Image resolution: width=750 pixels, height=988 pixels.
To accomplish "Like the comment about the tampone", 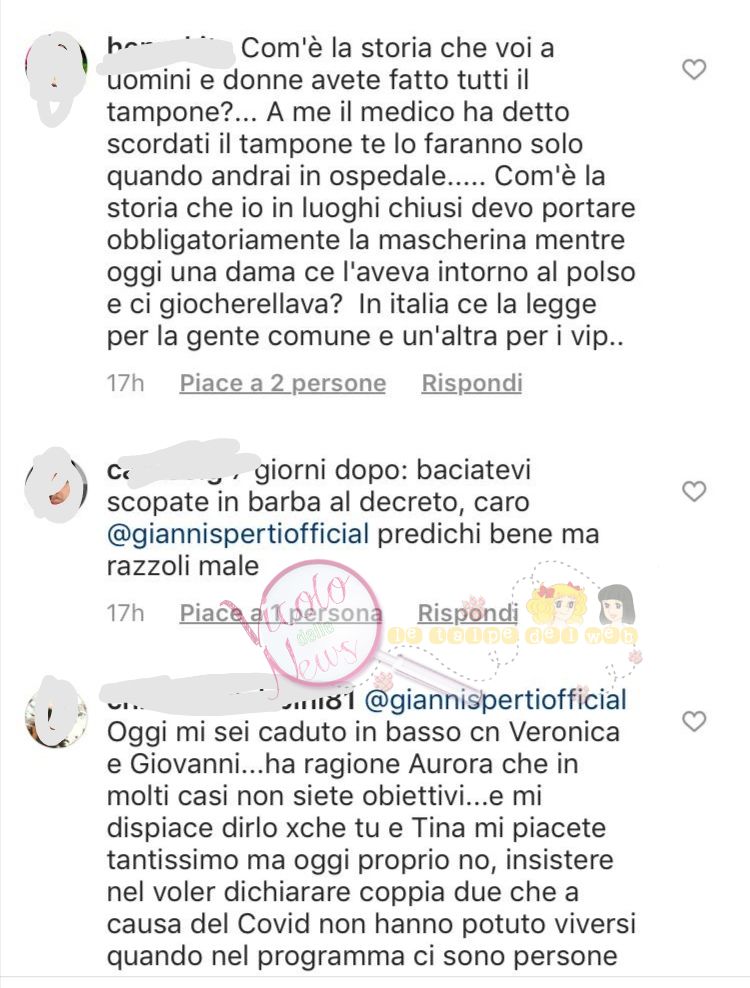I will point(694,69).
